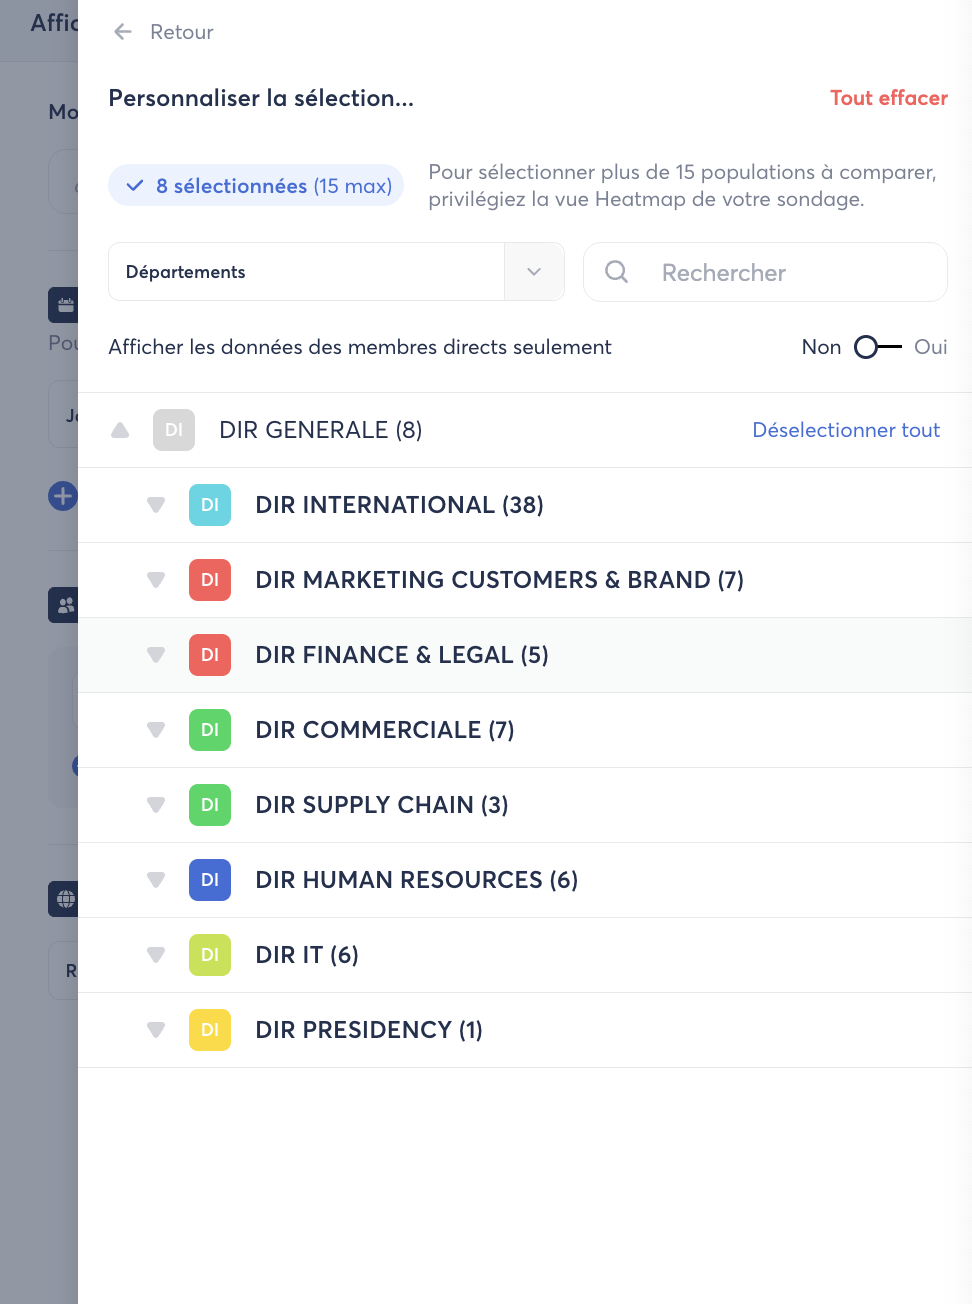The width and height of the screenshot is (972, 1304).
Task: Click the Oui label of the switch
Action: [x=930, y=347]
